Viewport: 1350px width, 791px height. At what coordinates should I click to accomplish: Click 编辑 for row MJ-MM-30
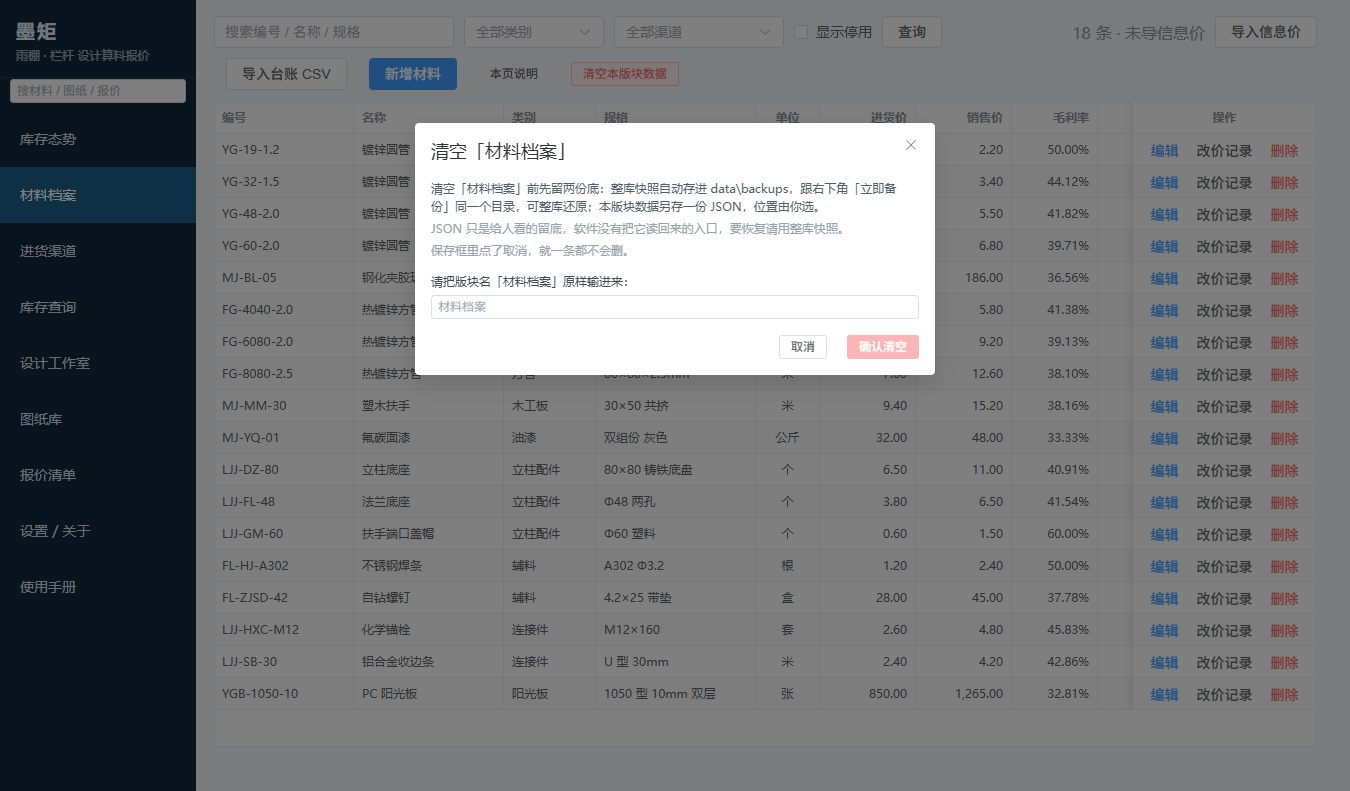pyautogui.click(x=1164, y=407)
